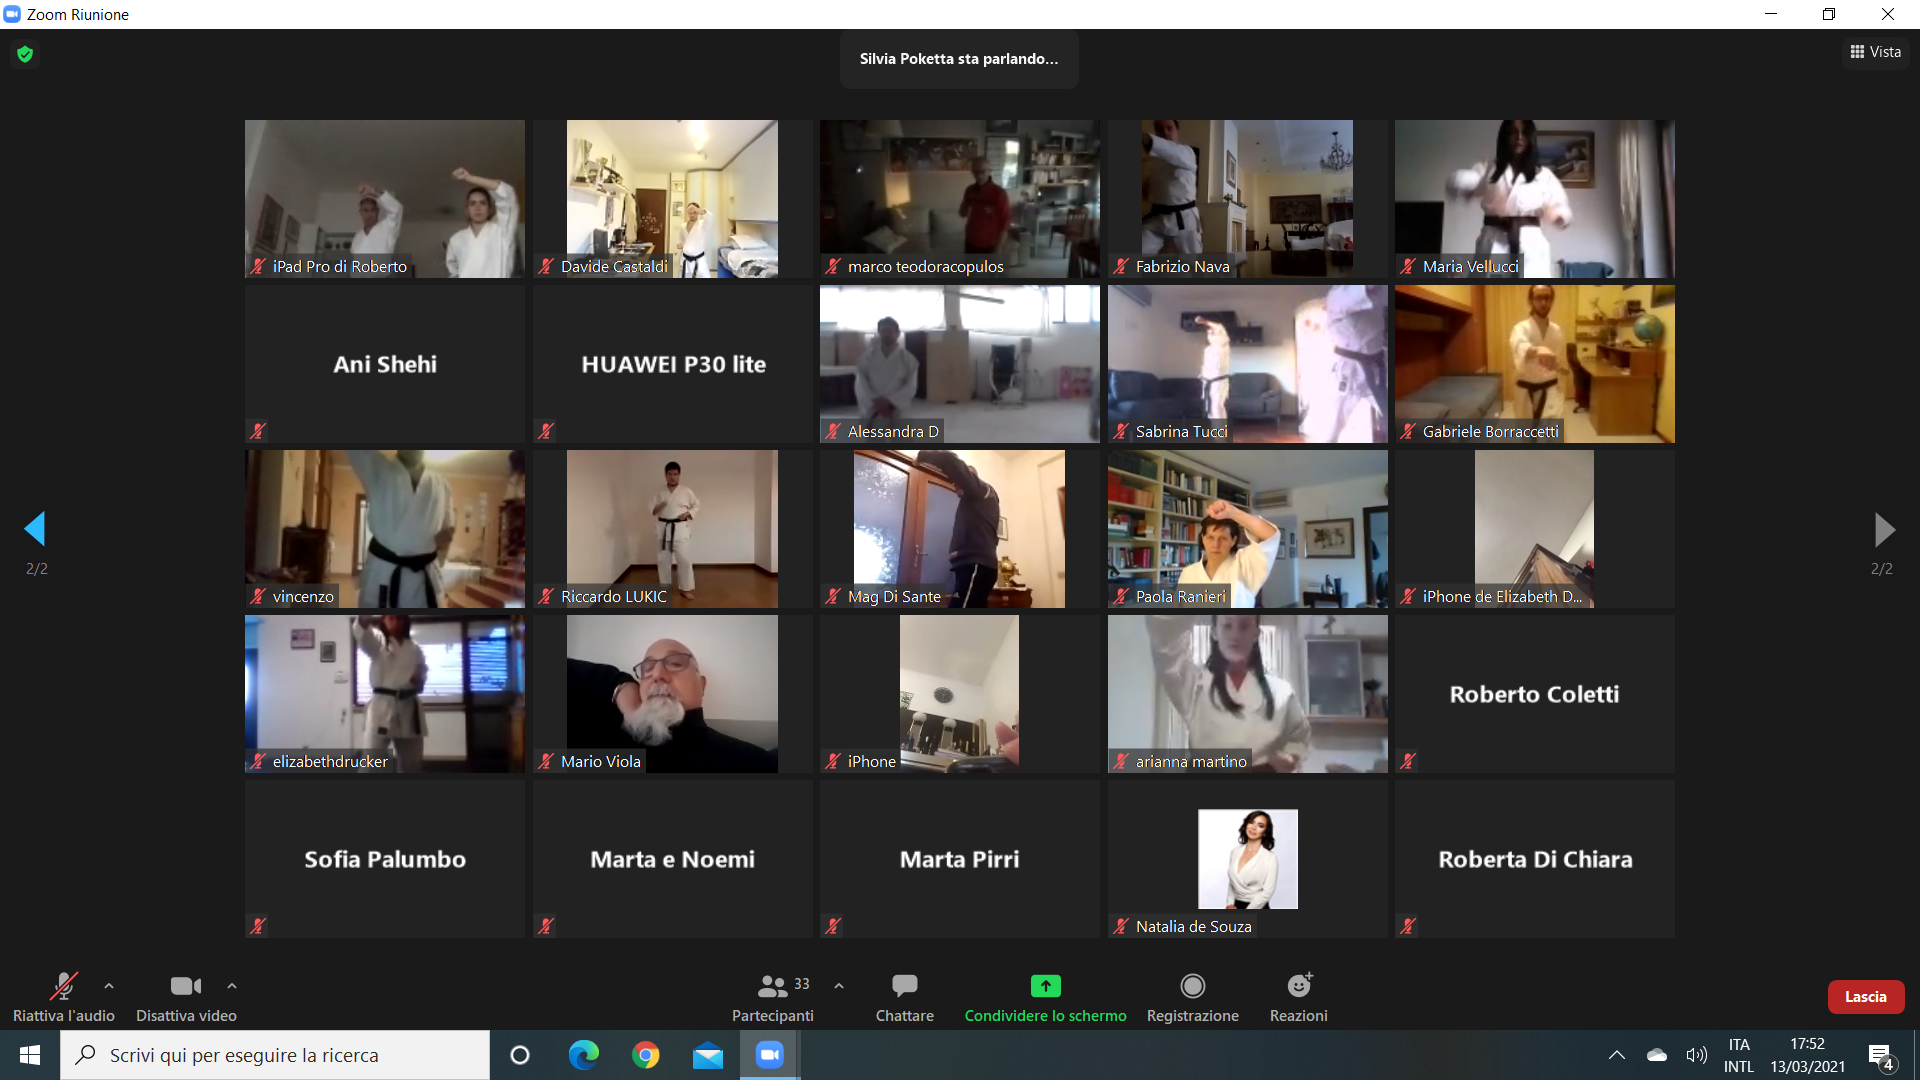
Task: Open notification center icon in taskbar
Action: (1881, 1056)
